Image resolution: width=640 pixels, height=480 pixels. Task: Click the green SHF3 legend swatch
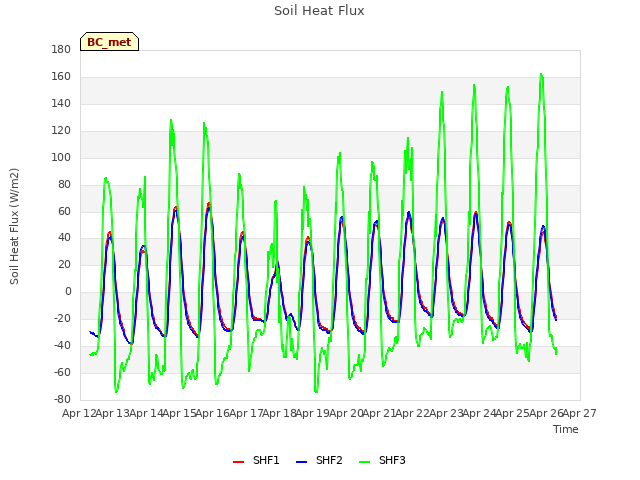click(364, 462)
